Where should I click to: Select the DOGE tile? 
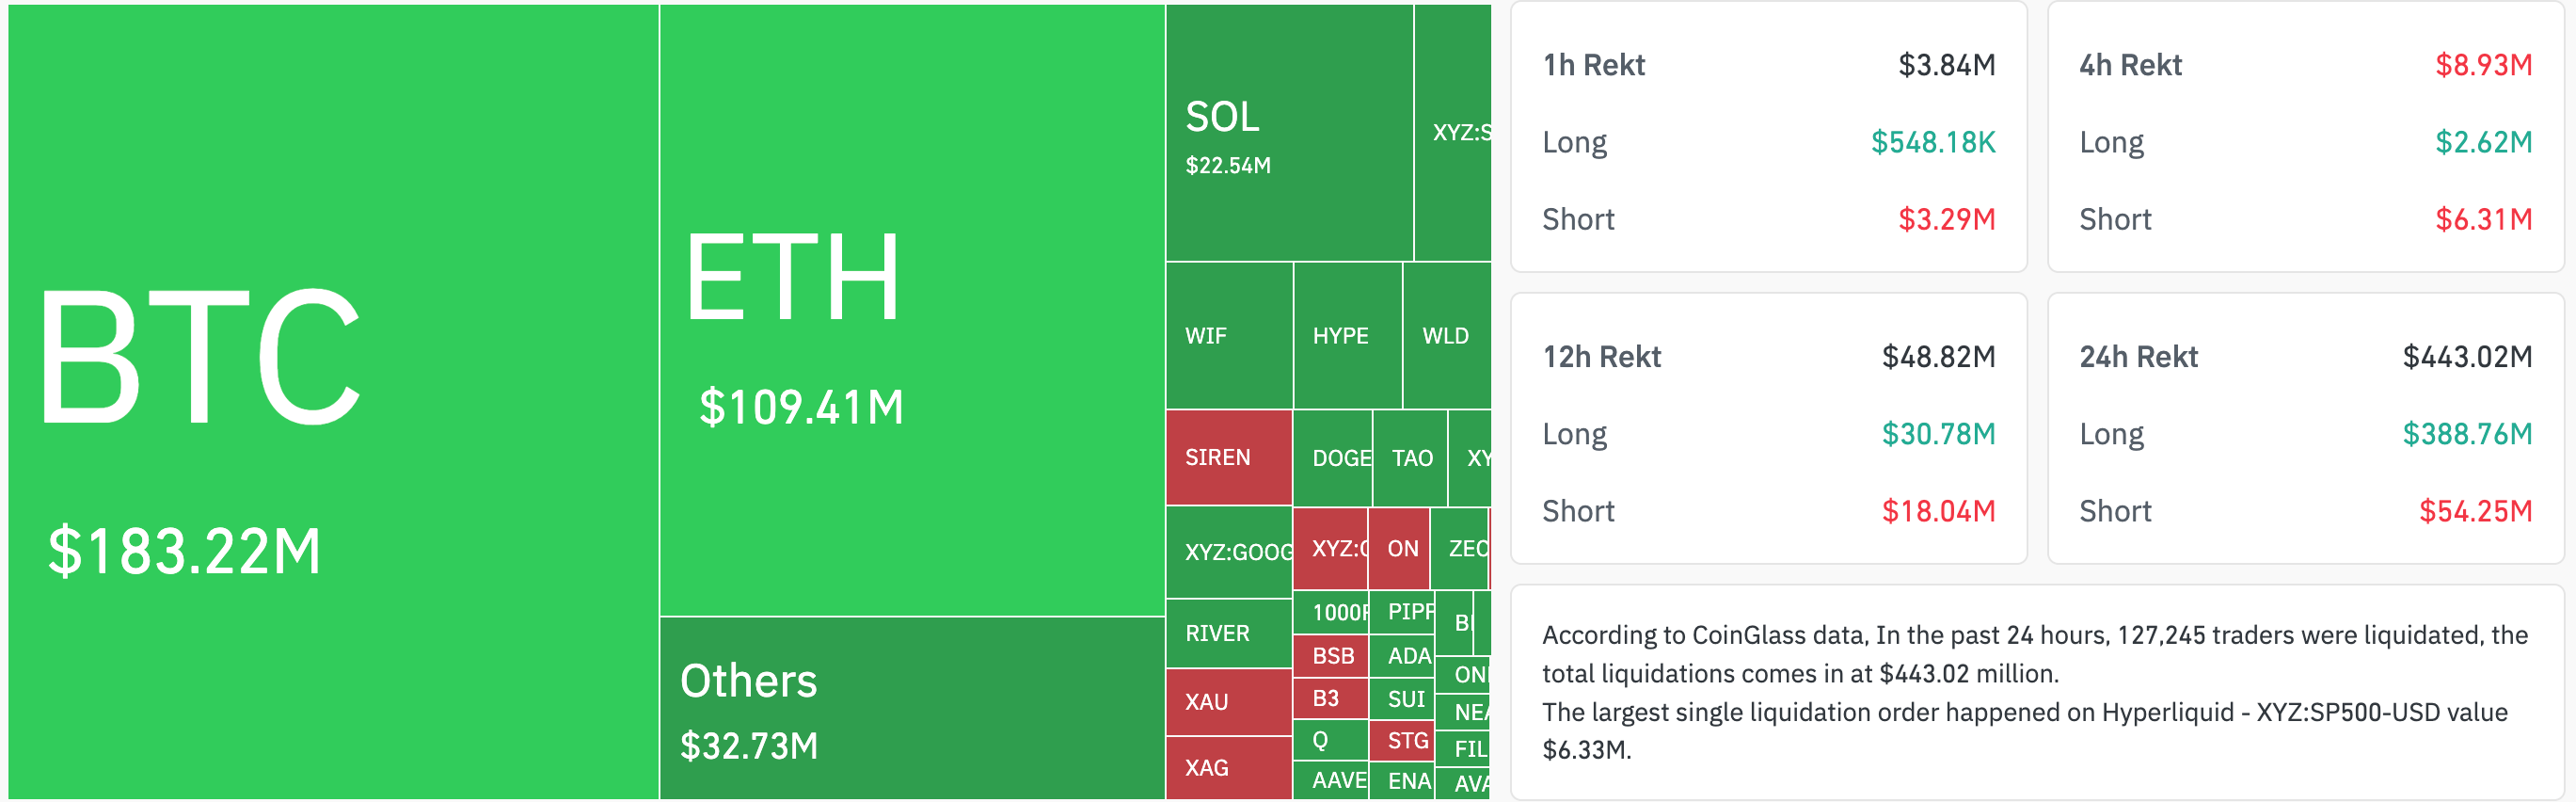point(1332,458)
